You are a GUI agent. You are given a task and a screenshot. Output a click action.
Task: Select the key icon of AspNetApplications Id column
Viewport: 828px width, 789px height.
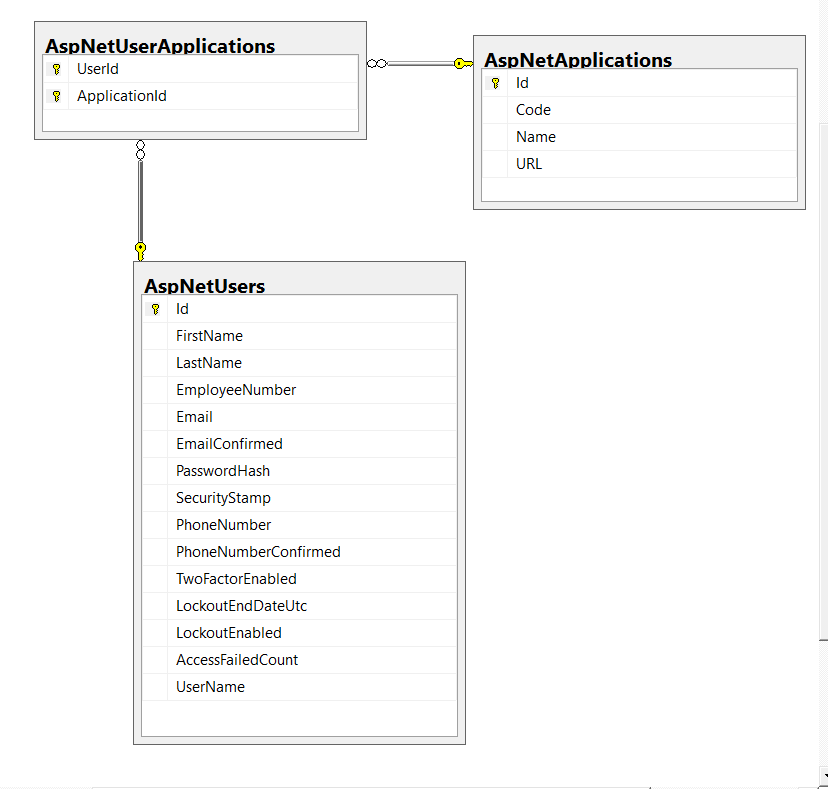click(495, 84)
